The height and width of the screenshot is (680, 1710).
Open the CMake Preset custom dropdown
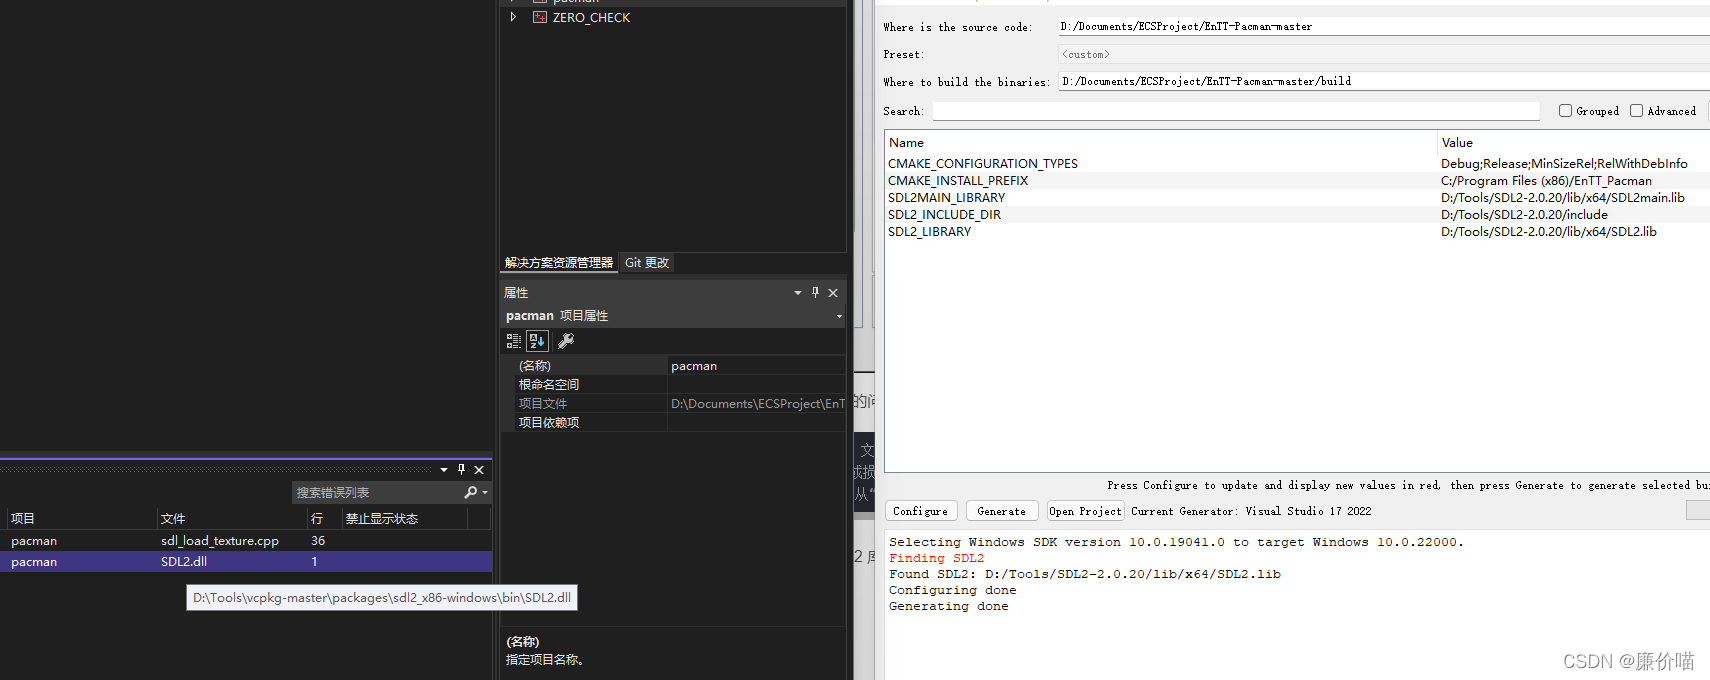(1384, 54)
